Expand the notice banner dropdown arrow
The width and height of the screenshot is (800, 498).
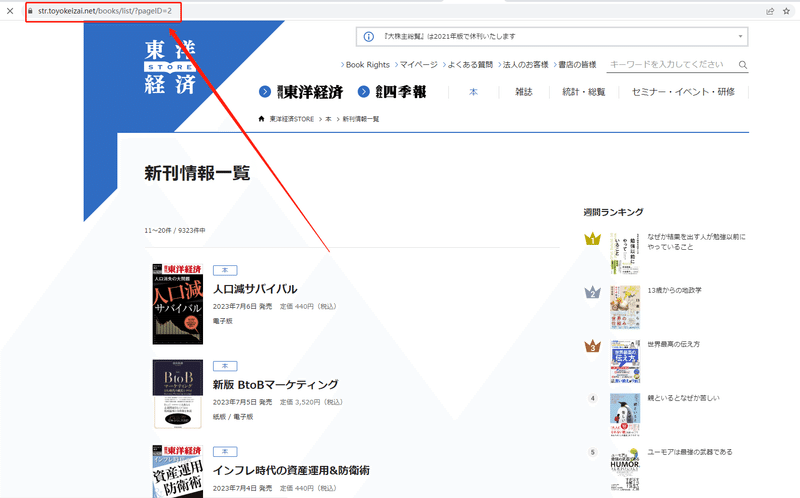(x=740, y=37)
